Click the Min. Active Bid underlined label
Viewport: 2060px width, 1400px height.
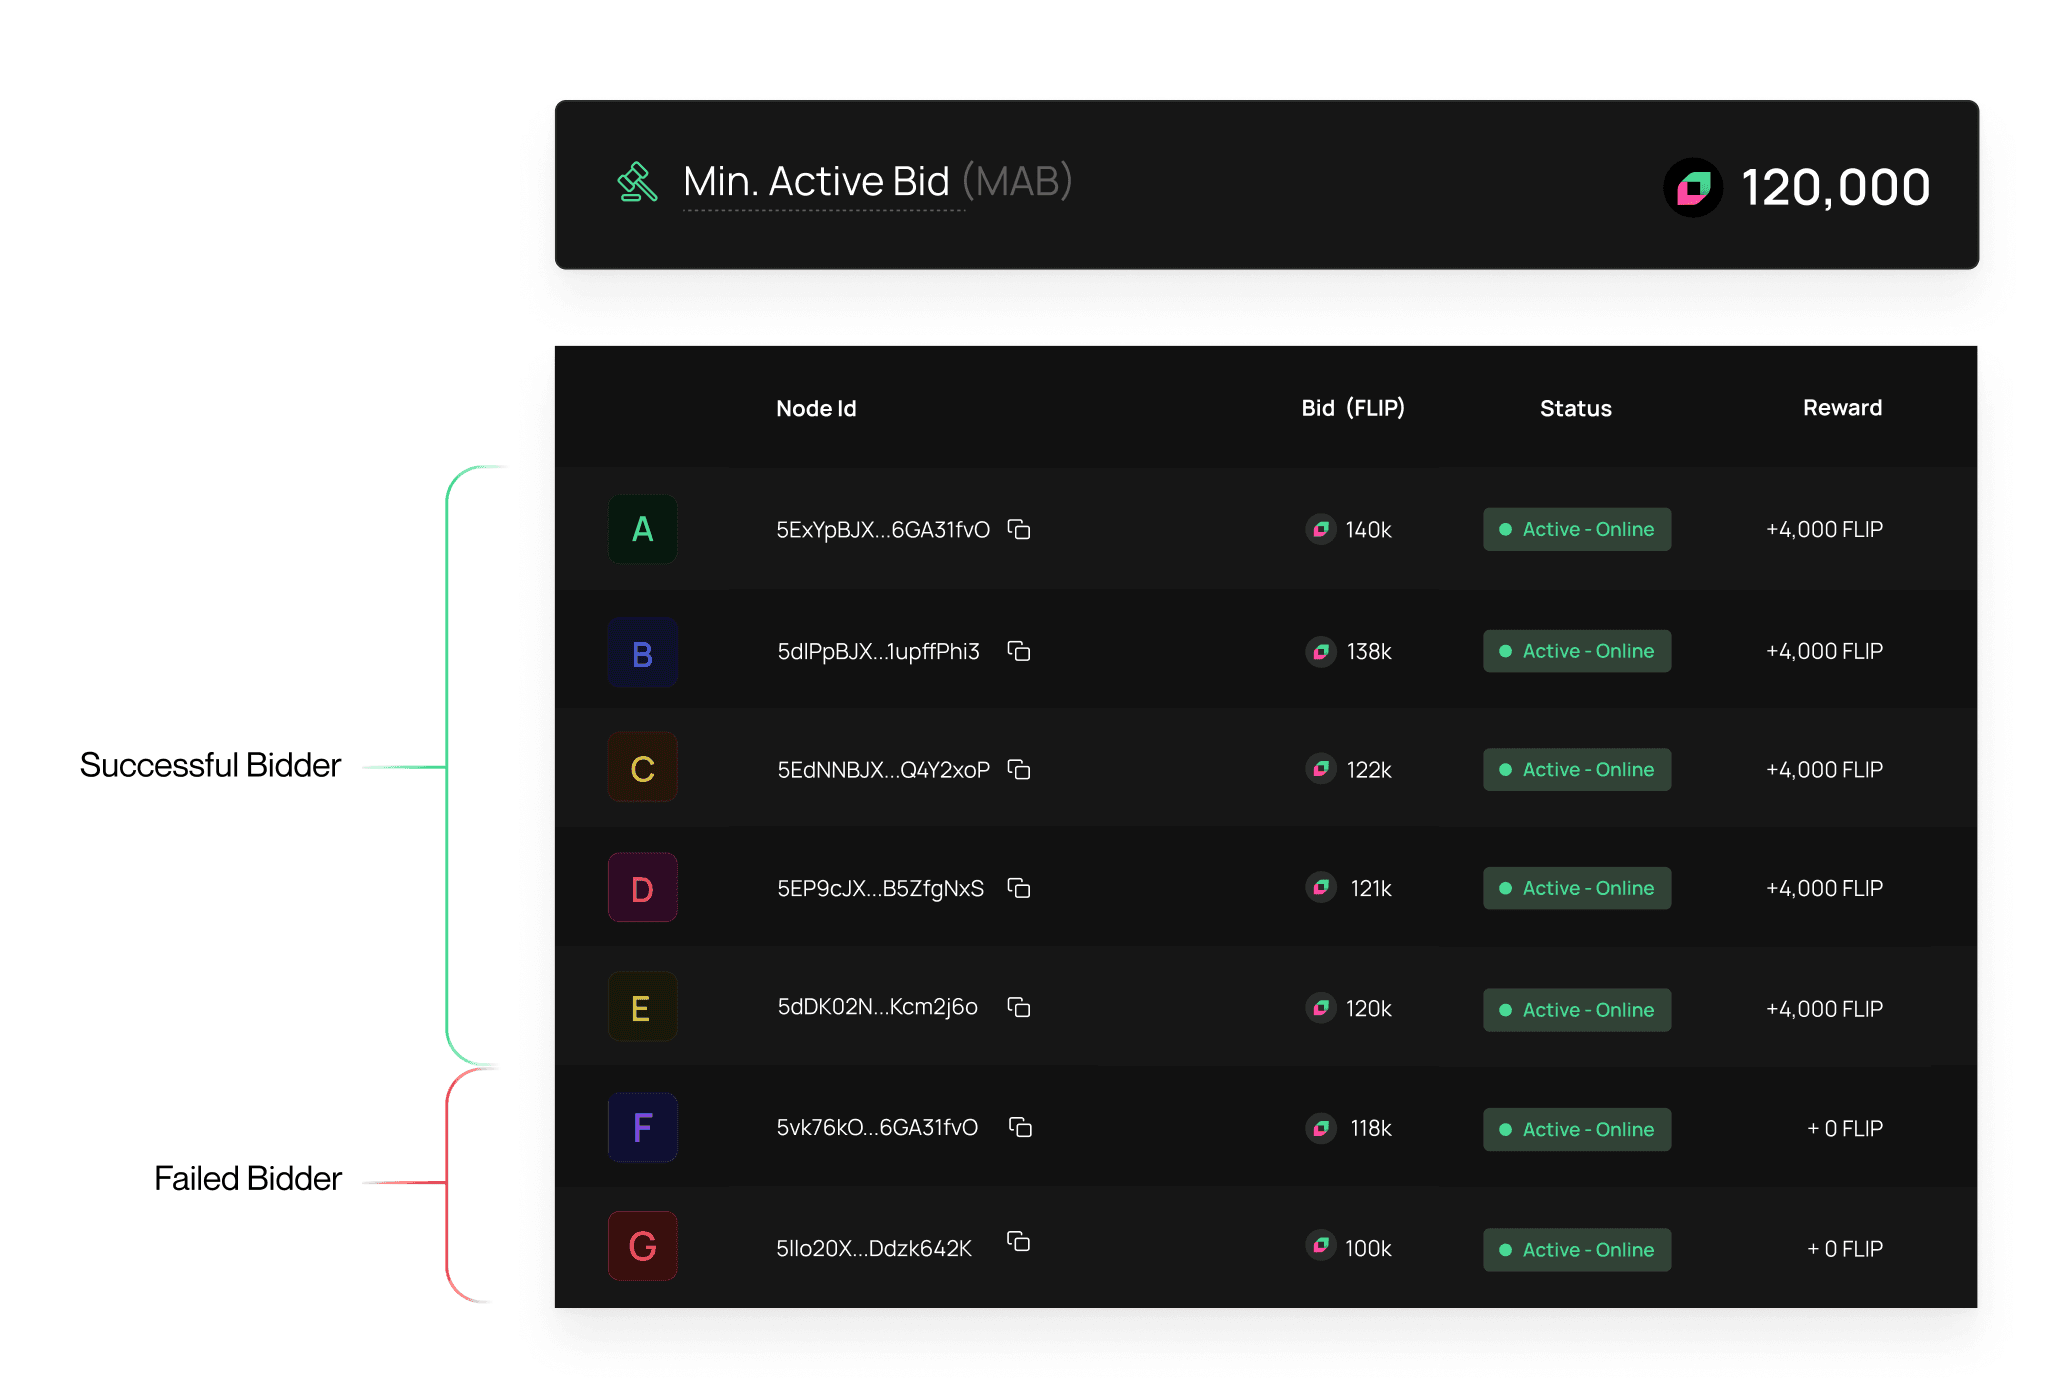coord(816,182)
